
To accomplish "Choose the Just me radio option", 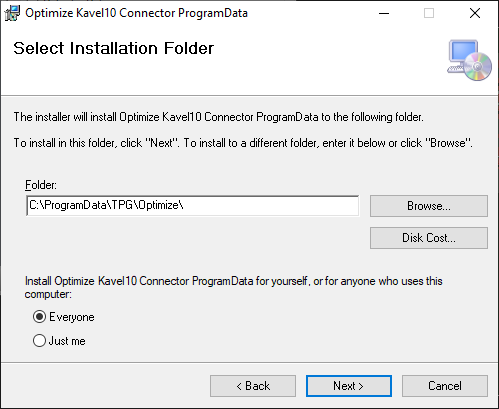I will point(39,341).
